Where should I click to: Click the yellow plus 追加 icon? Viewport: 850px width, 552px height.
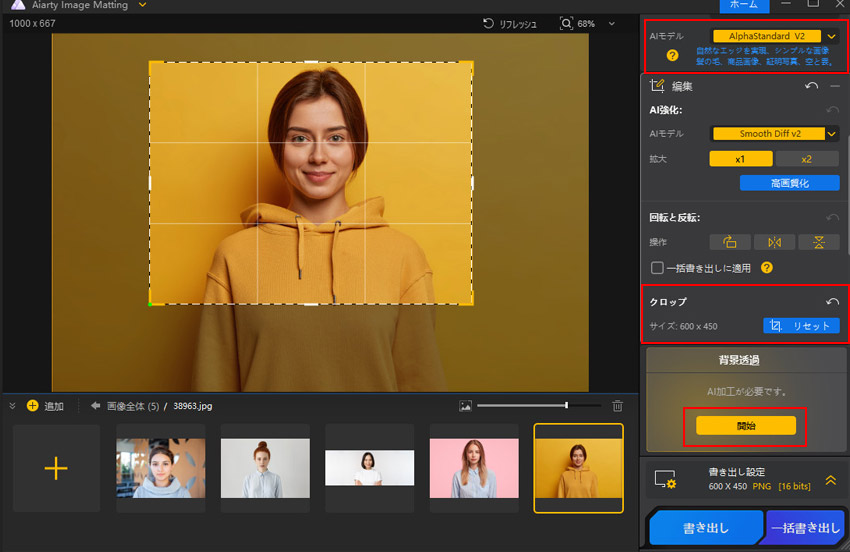click(x=33, y=406)
